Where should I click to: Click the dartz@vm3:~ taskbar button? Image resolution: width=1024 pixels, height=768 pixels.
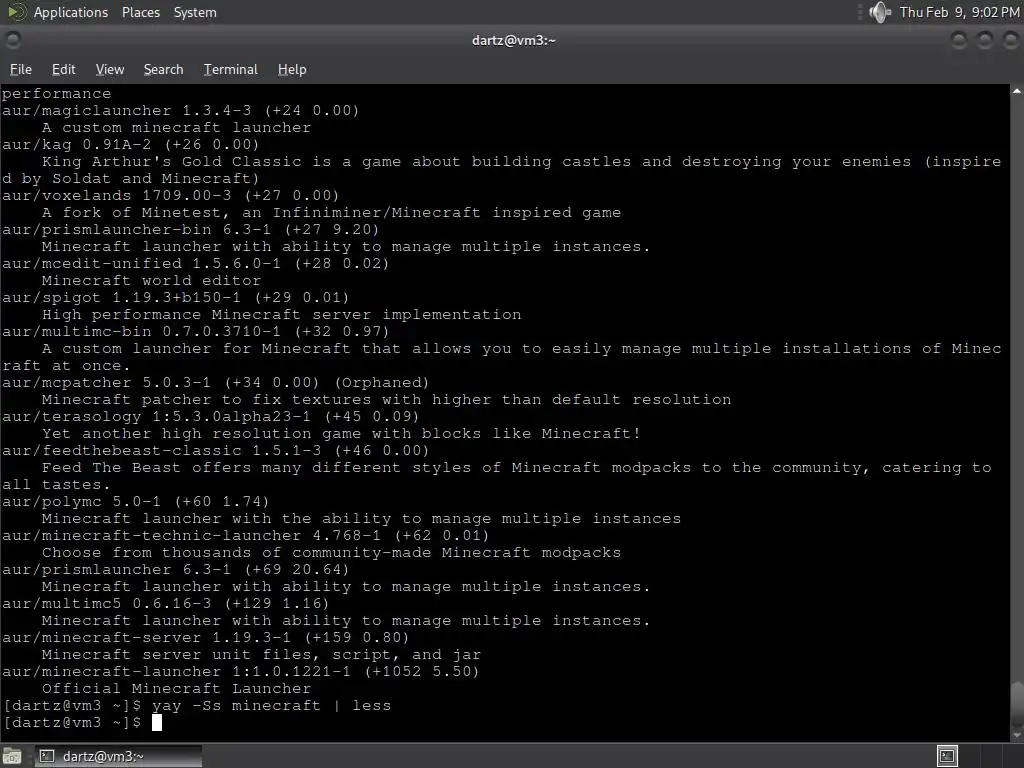point(118,756)
